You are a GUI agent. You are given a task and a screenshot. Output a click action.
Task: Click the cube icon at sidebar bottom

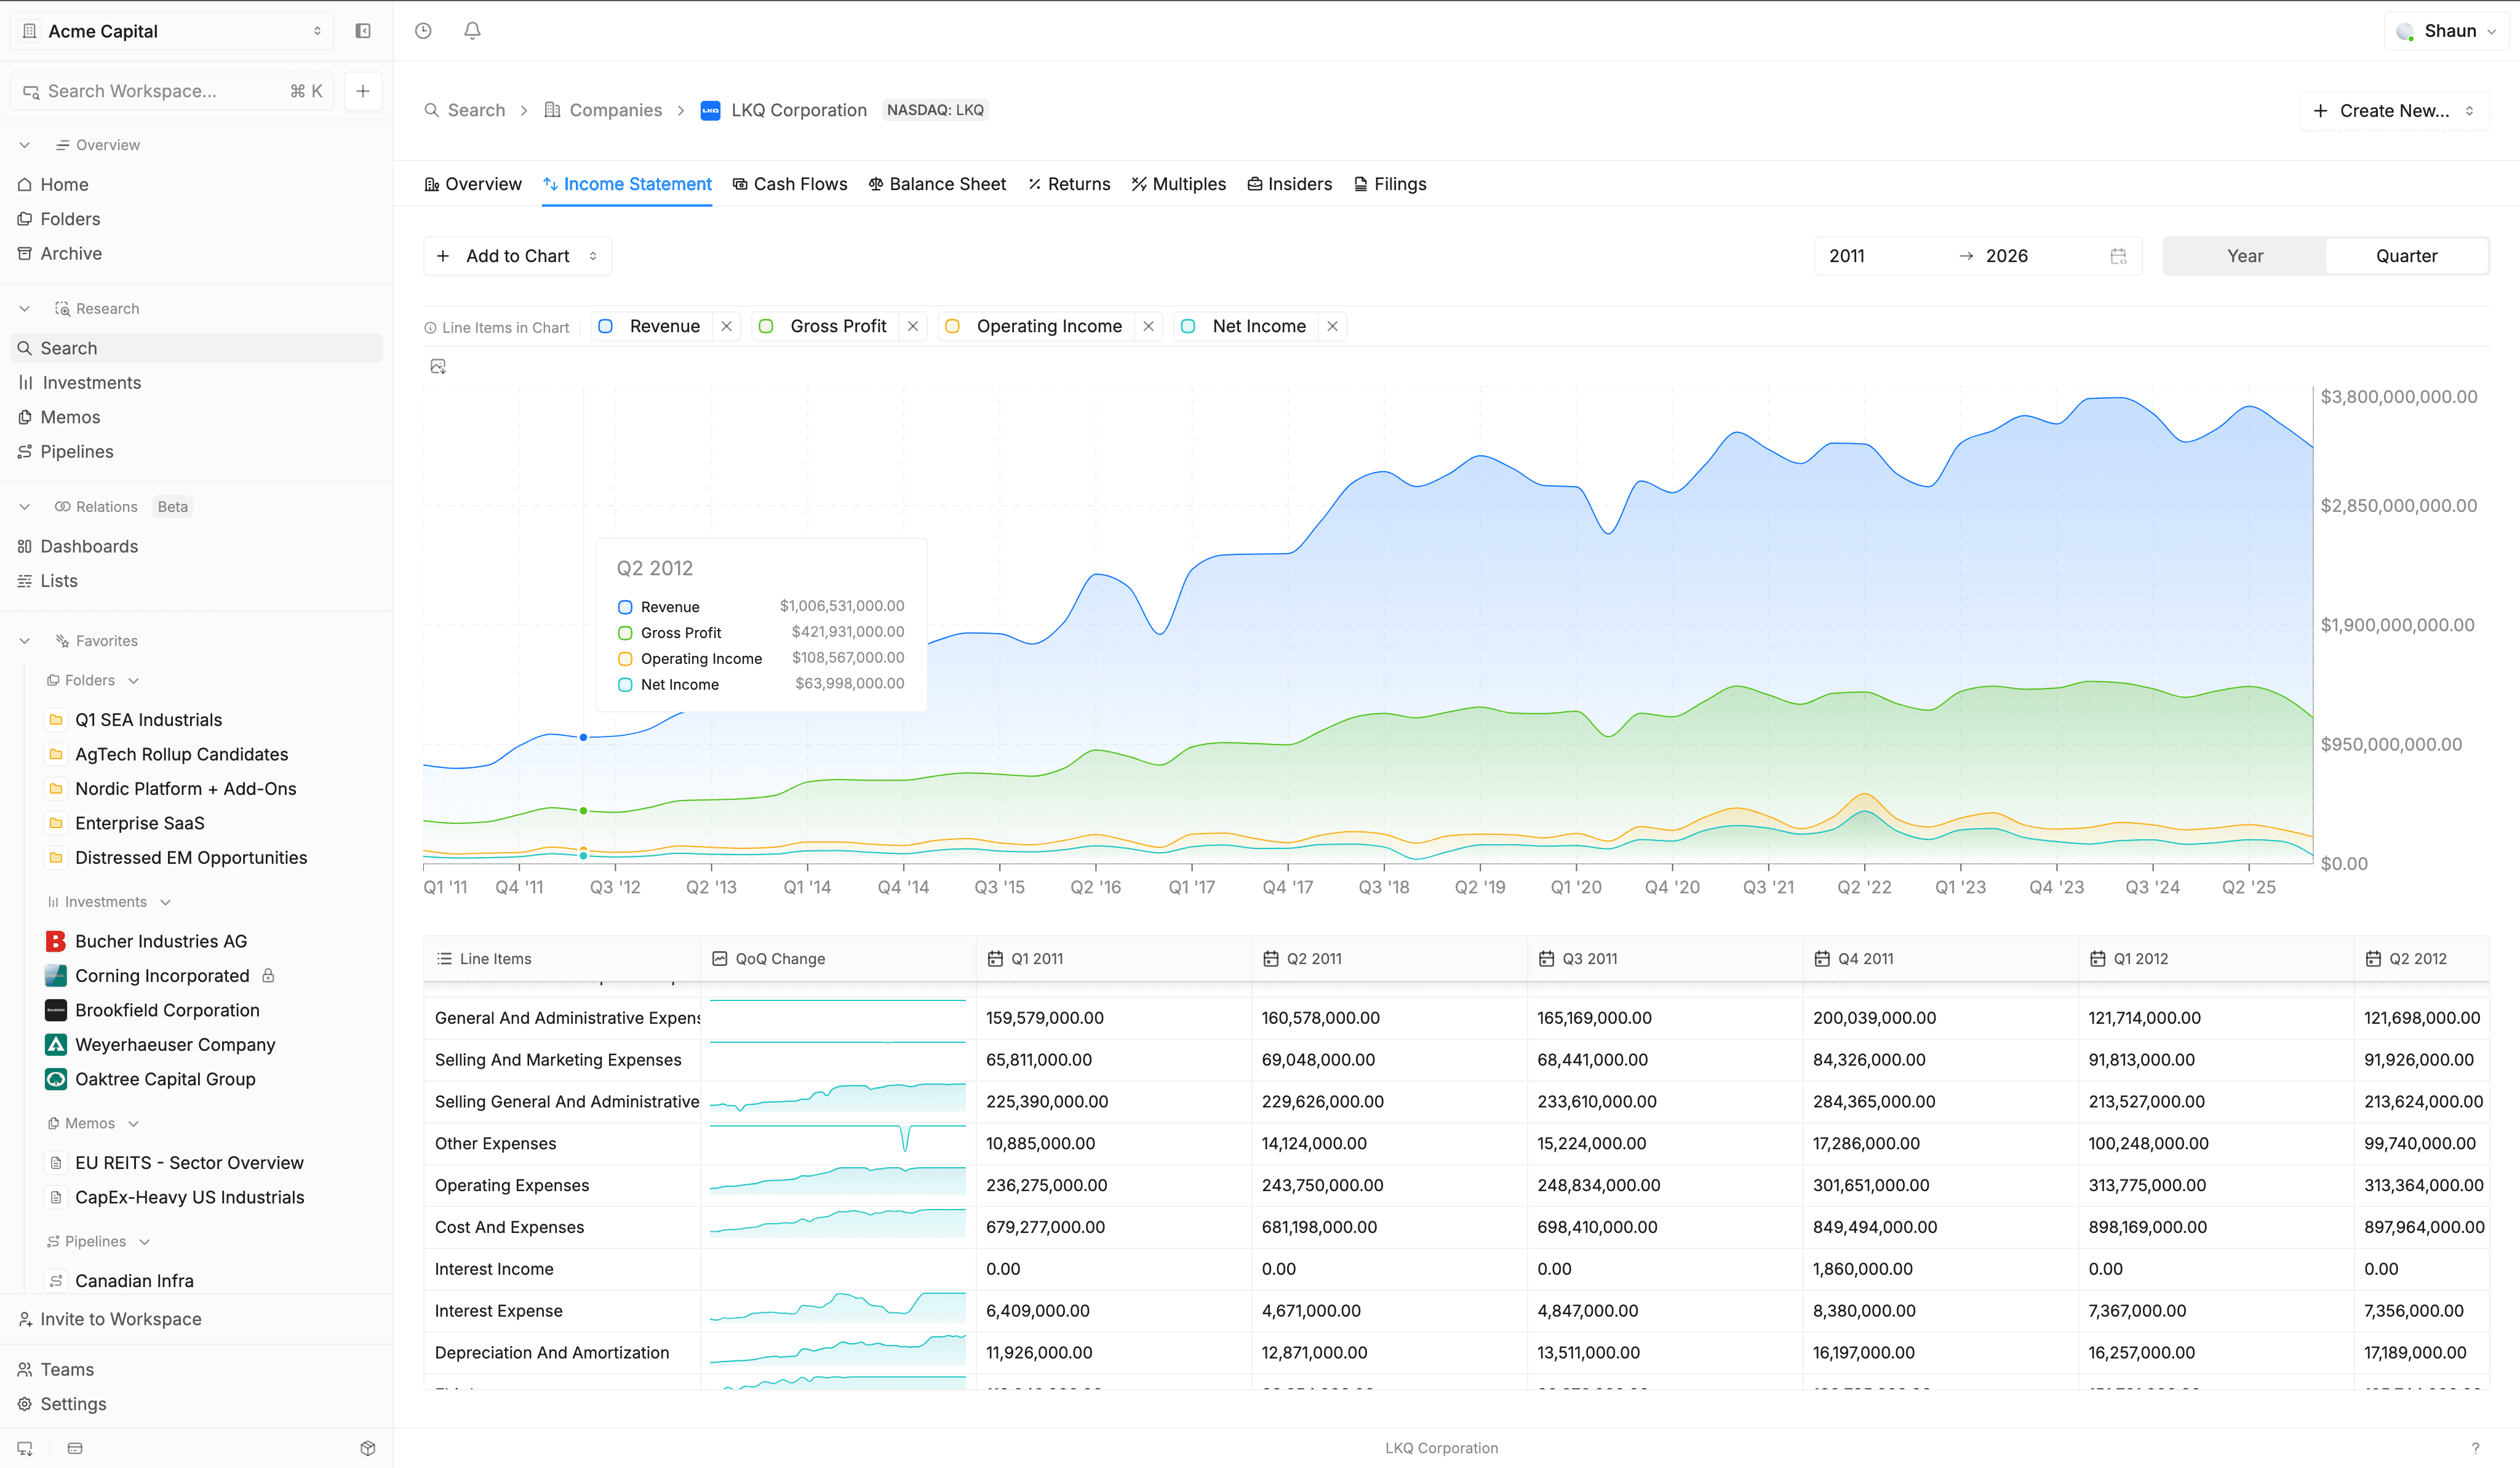[367, 1448]
